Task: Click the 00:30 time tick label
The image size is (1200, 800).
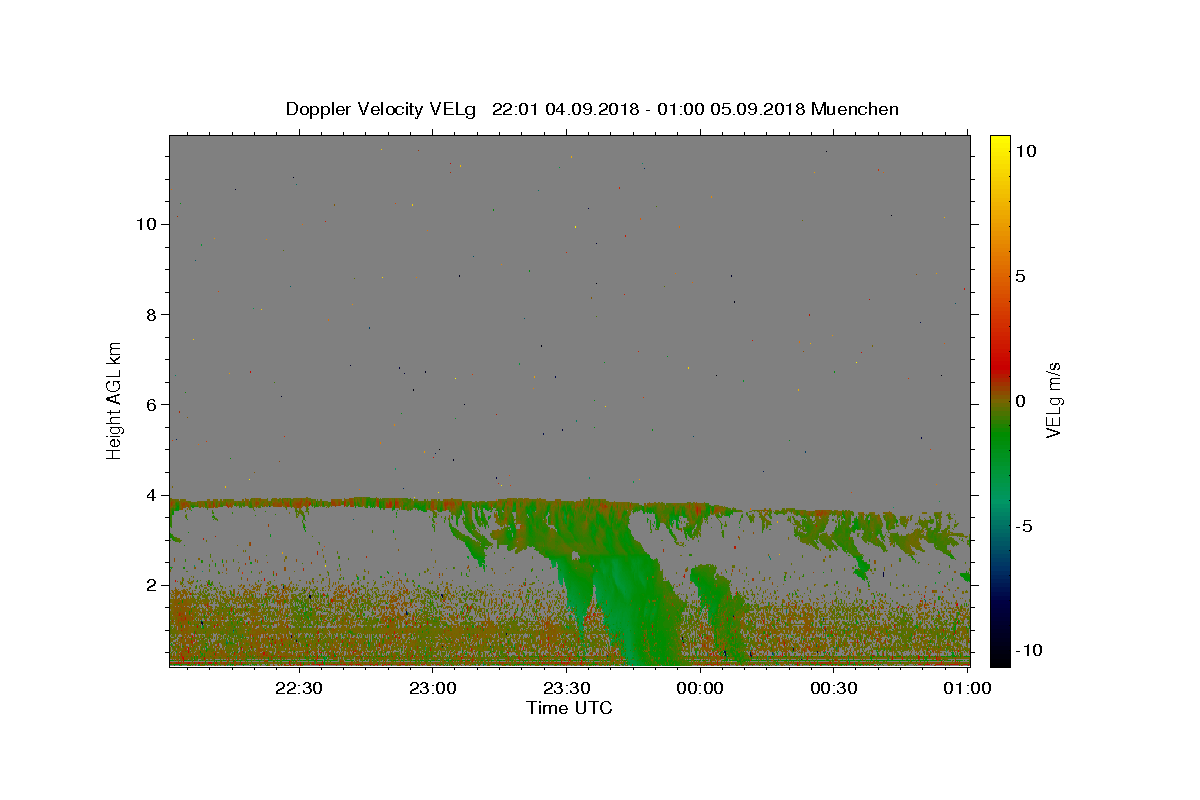Action: coord(833,689)
